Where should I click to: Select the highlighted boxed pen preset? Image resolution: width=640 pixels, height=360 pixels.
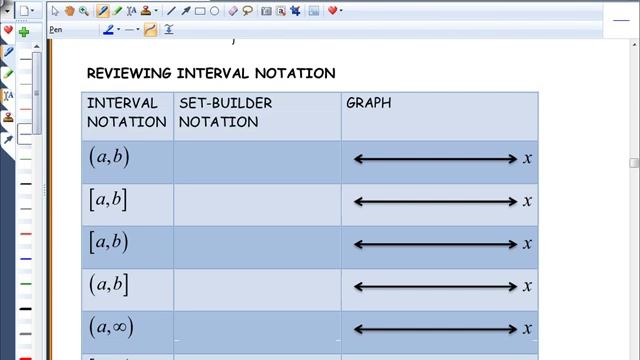coord(25,134)
